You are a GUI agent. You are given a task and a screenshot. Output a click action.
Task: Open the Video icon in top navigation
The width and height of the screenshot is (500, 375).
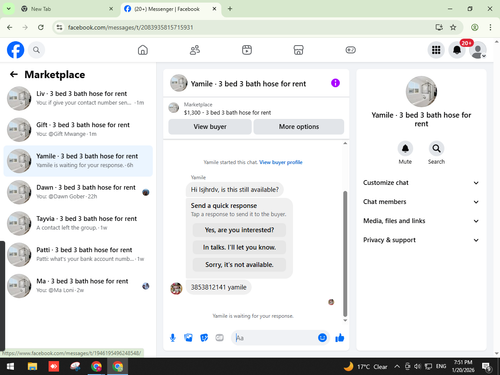point(247,50)
